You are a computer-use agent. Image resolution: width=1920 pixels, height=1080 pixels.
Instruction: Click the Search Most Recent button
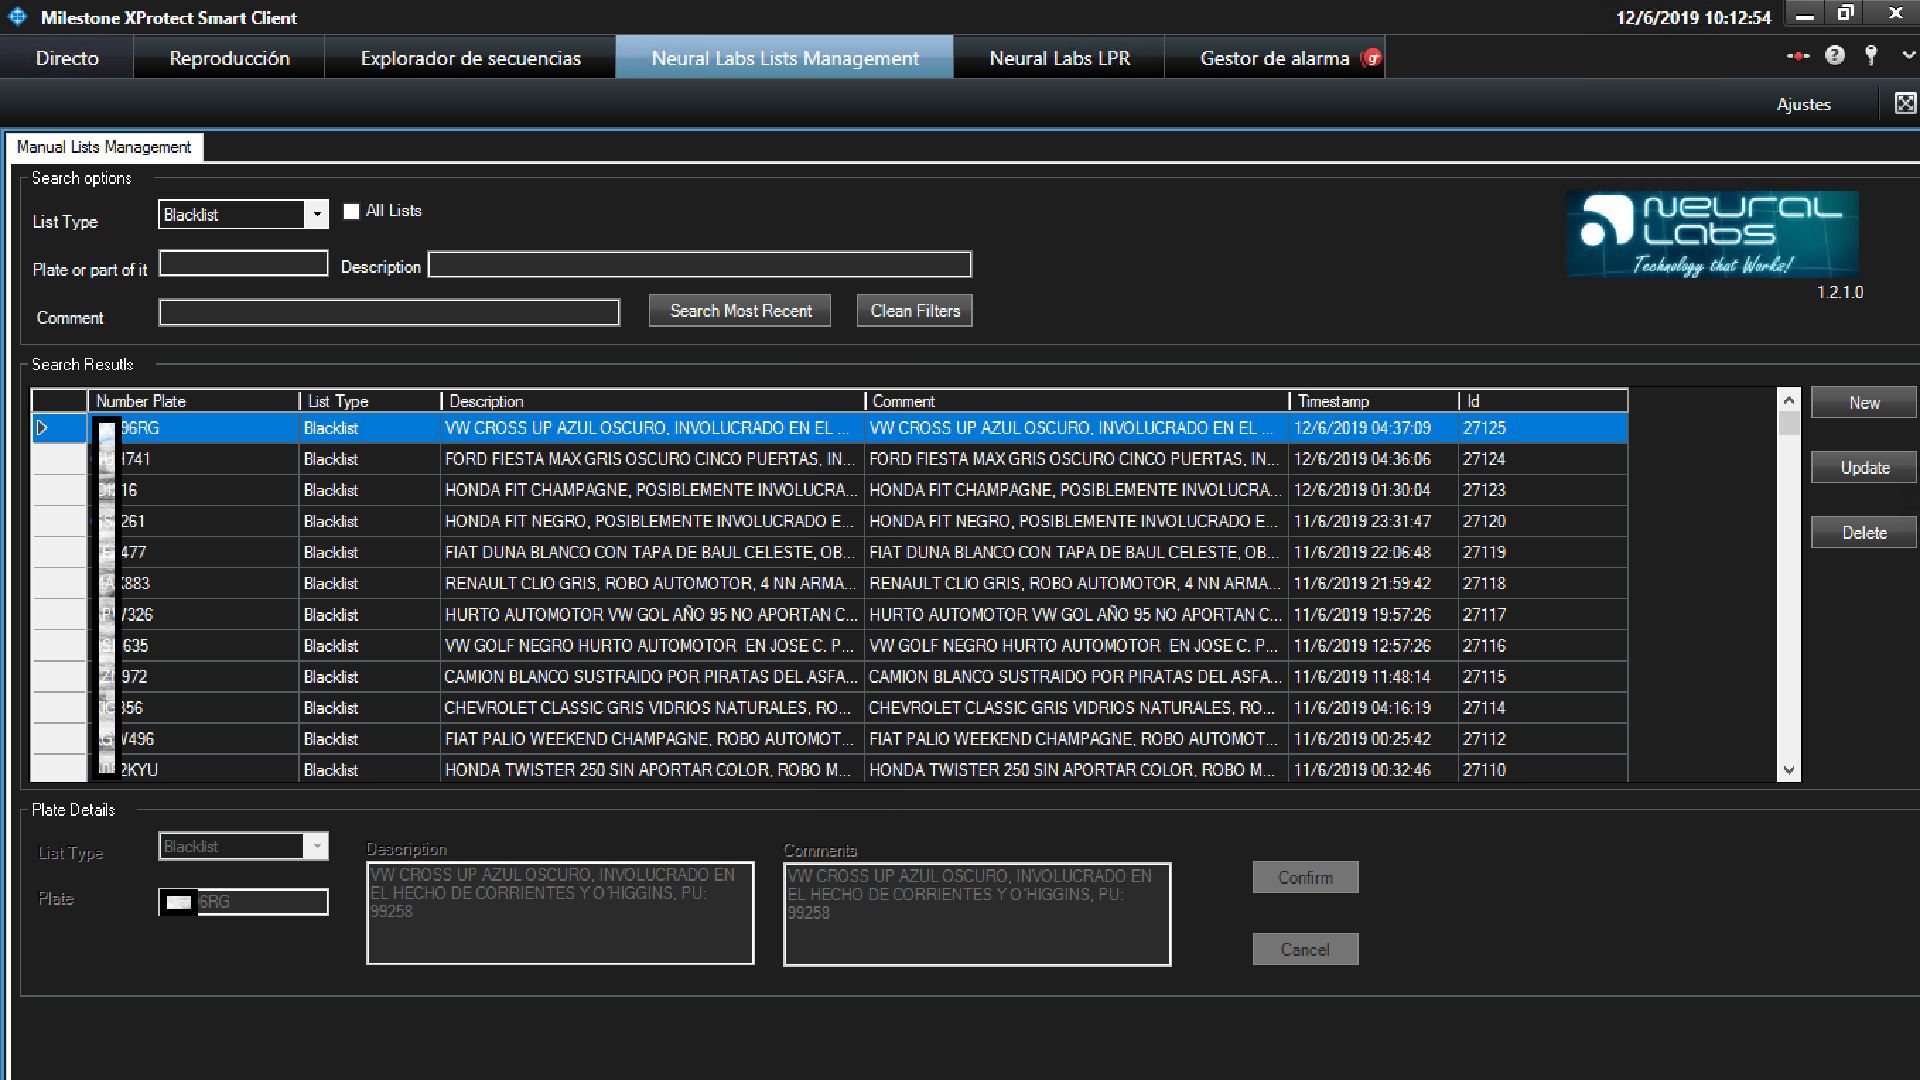tap(741, 311)
